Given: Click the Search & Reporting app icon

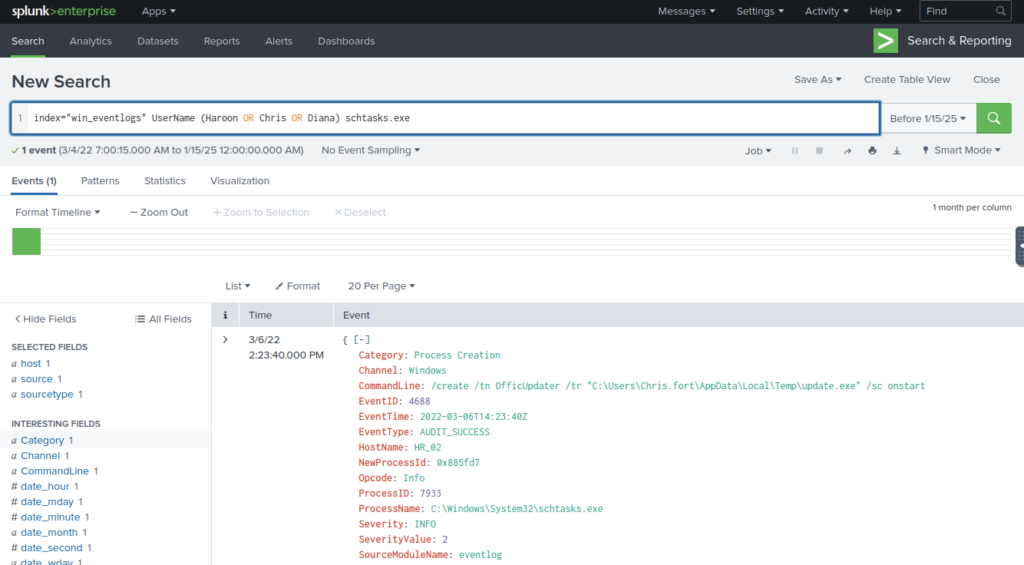Looking at the screenshot, I should point(886,40).
